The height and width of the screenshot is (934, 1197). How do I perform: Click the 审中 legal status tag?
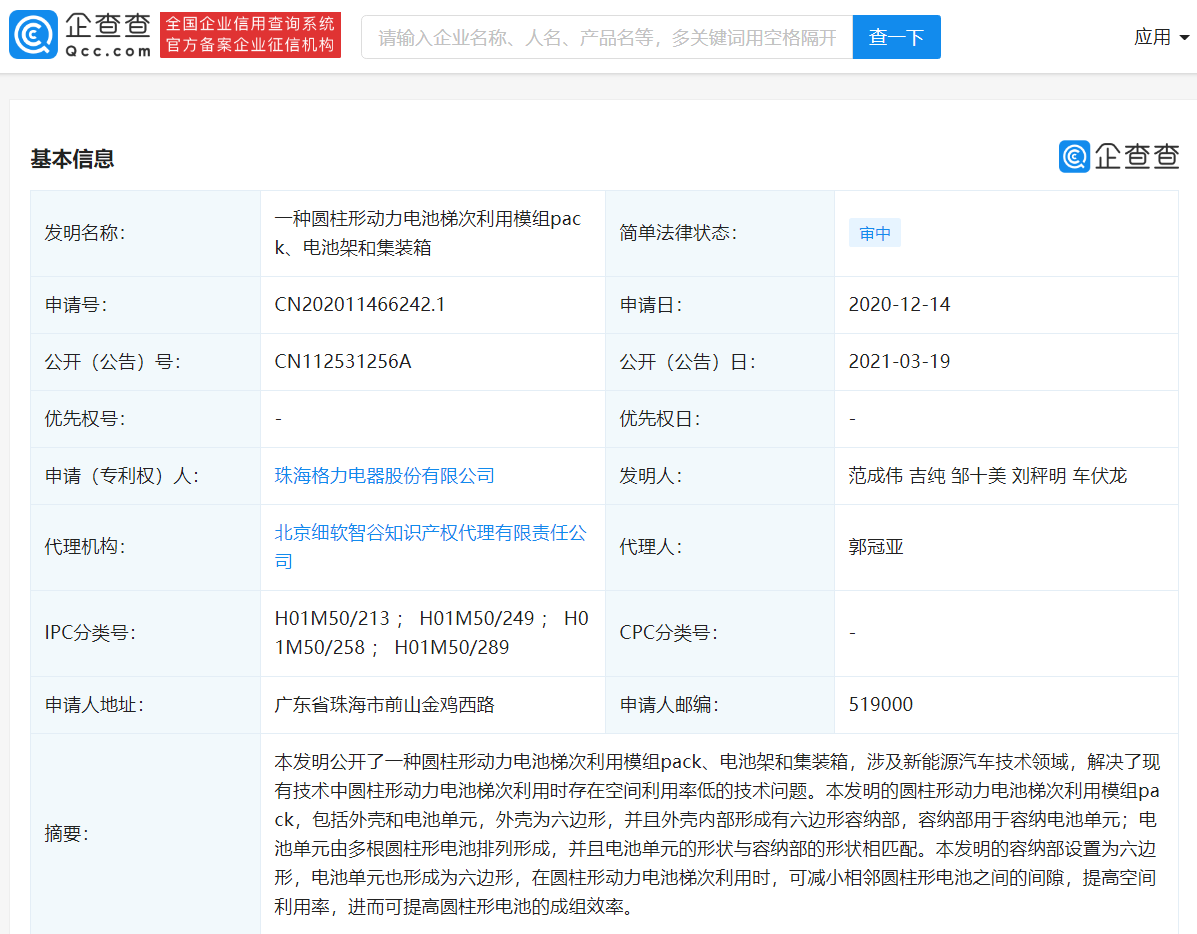click(874, 232)
